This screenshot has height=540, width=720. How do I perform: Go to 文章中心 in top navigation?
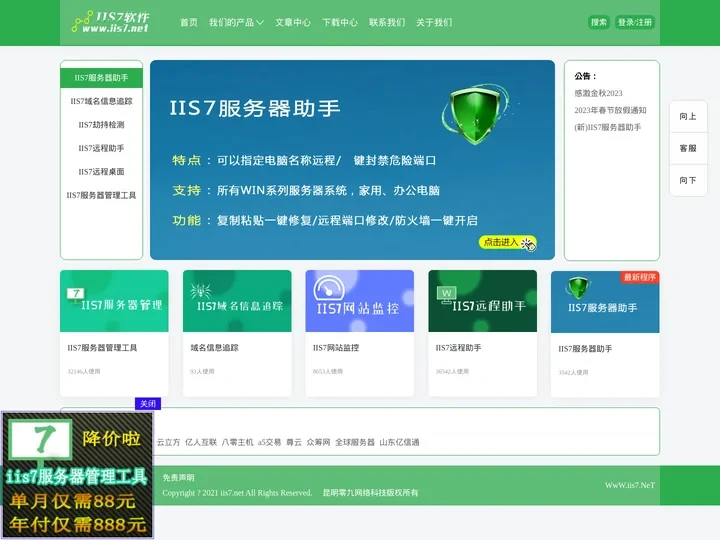[x=293, y=22]
